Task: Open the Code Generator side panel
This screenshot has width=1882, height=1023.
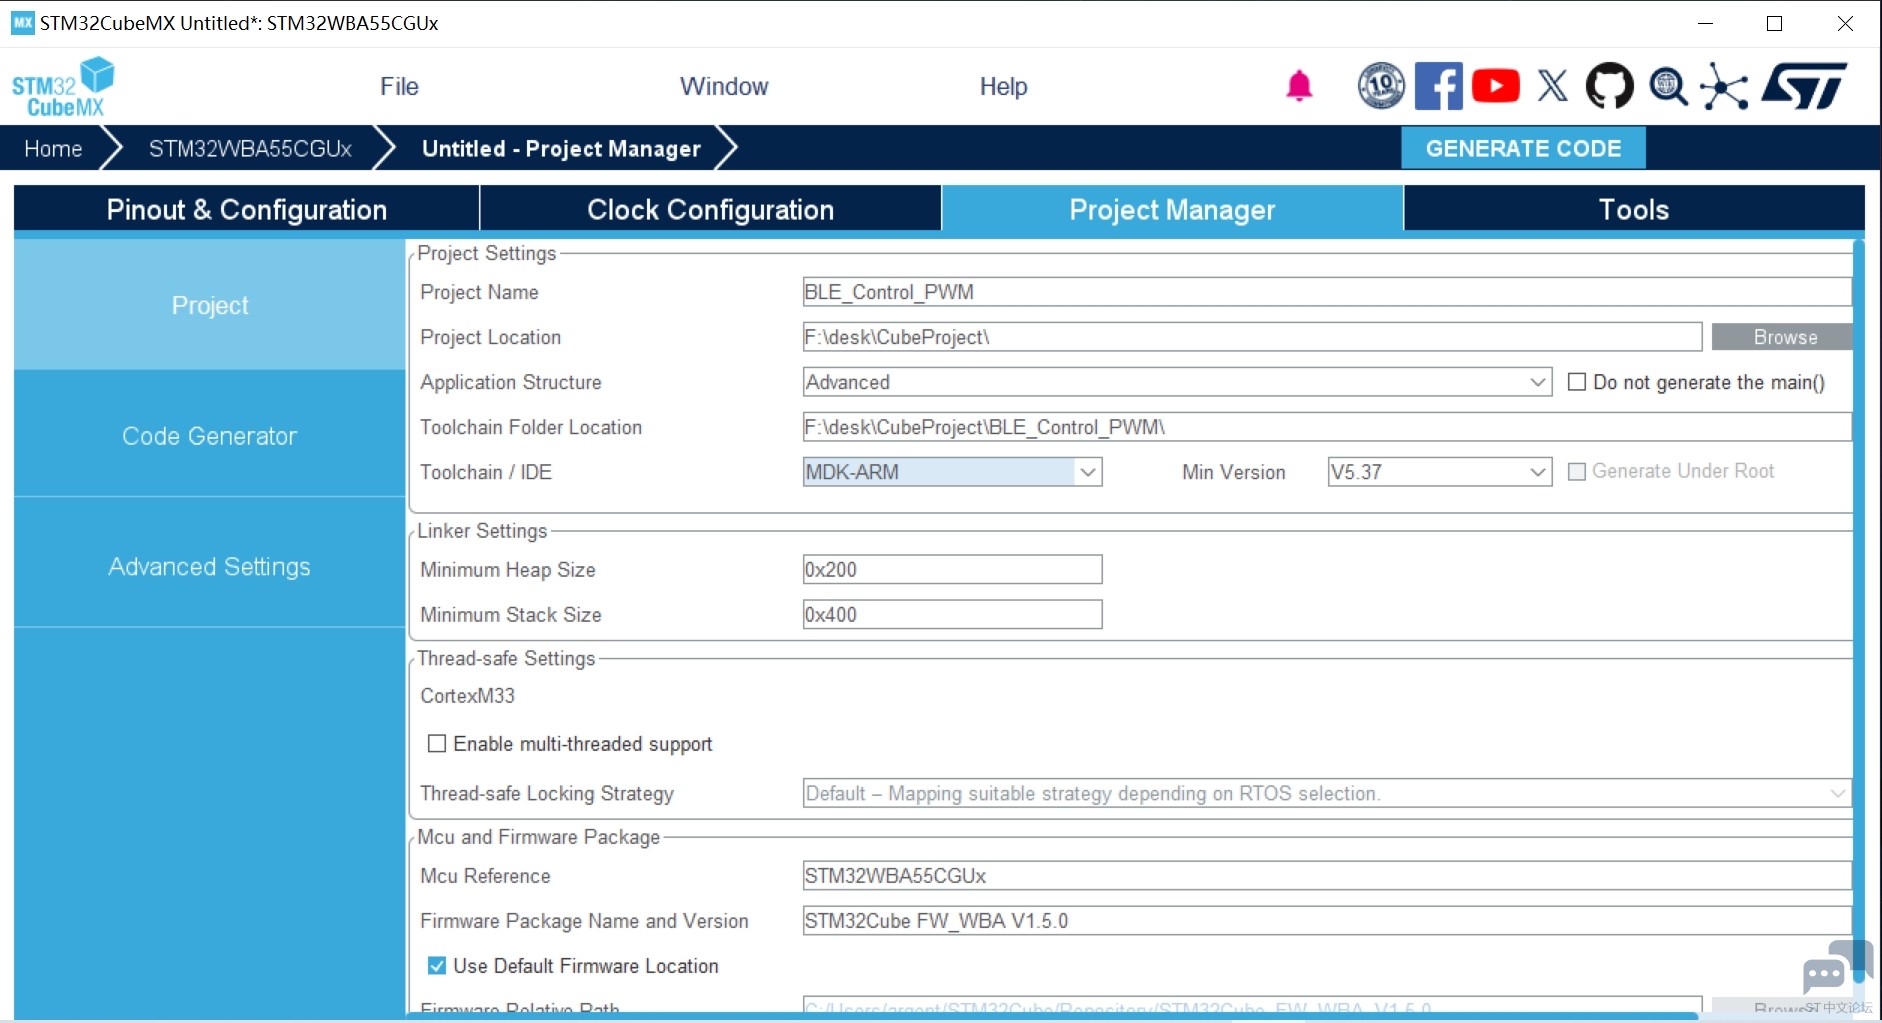Action: [210, 436]
